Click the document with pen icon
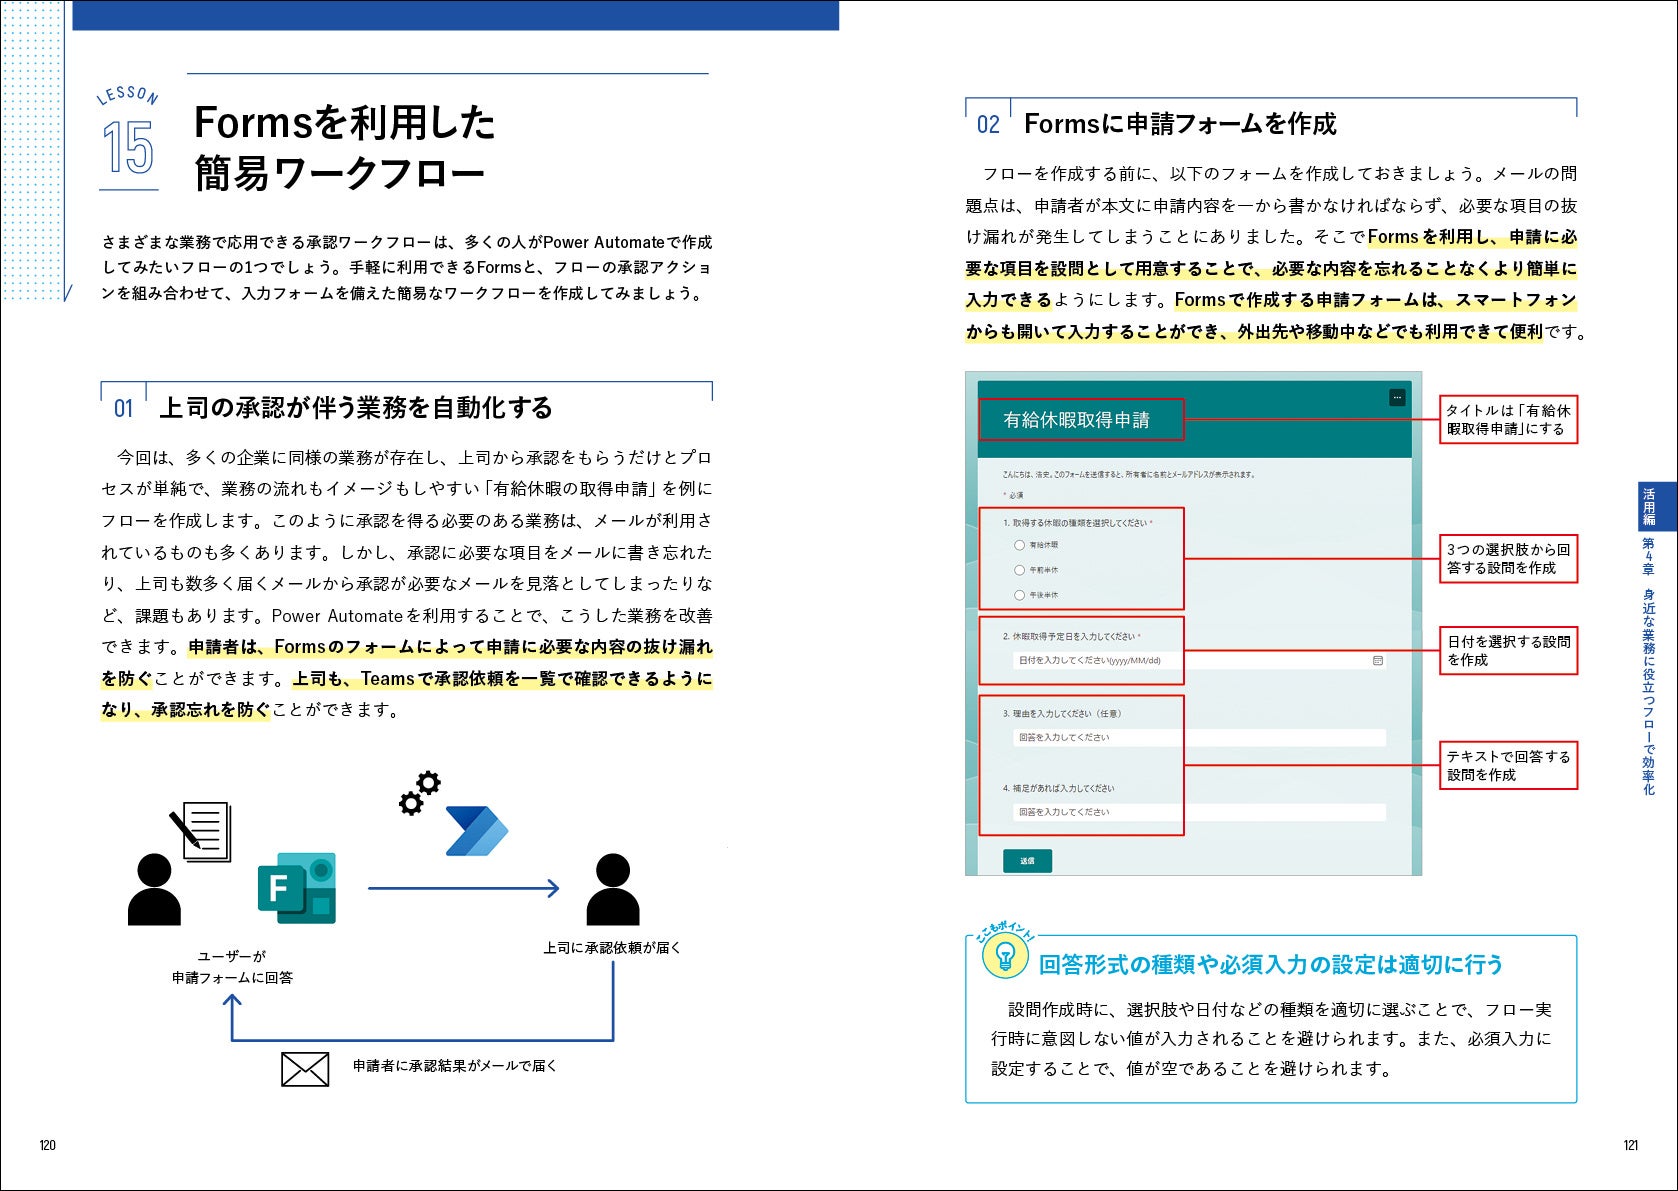1678x1191 pixels. tap(200, 833)
